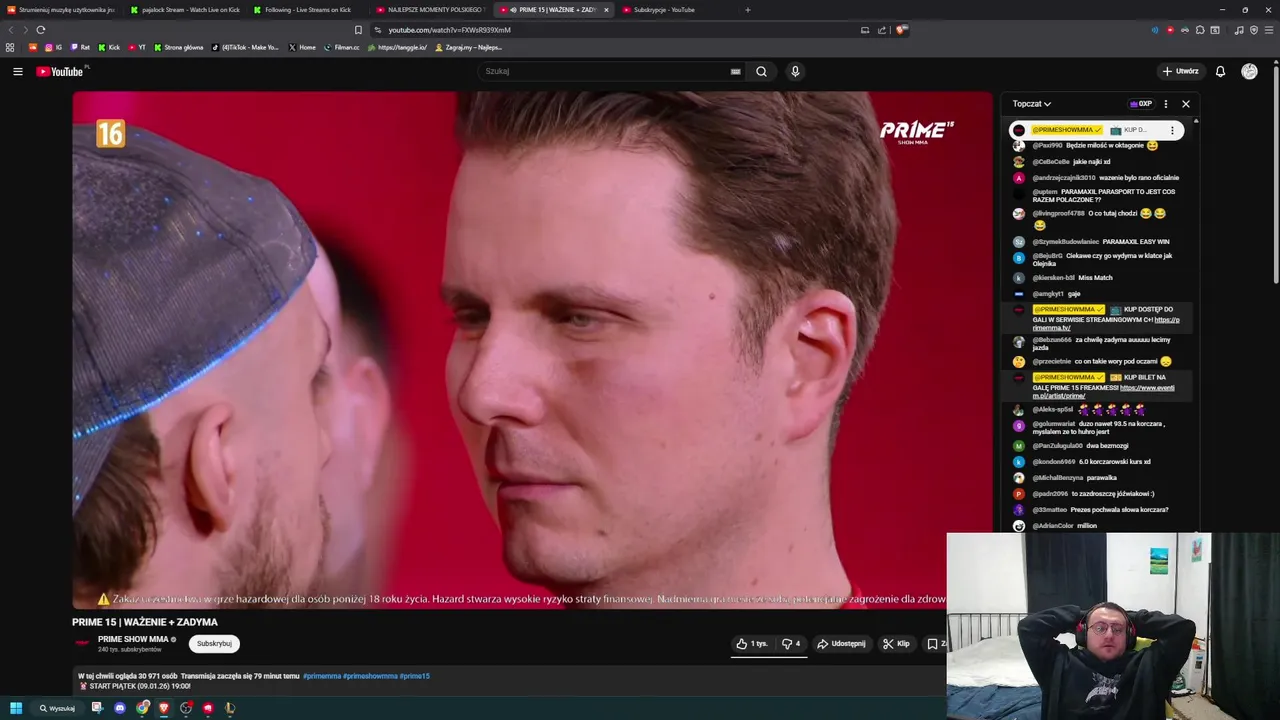Viewport: 1280px width, 720px height.
Task: Close the live chat panel
Action: point(1186,104)
